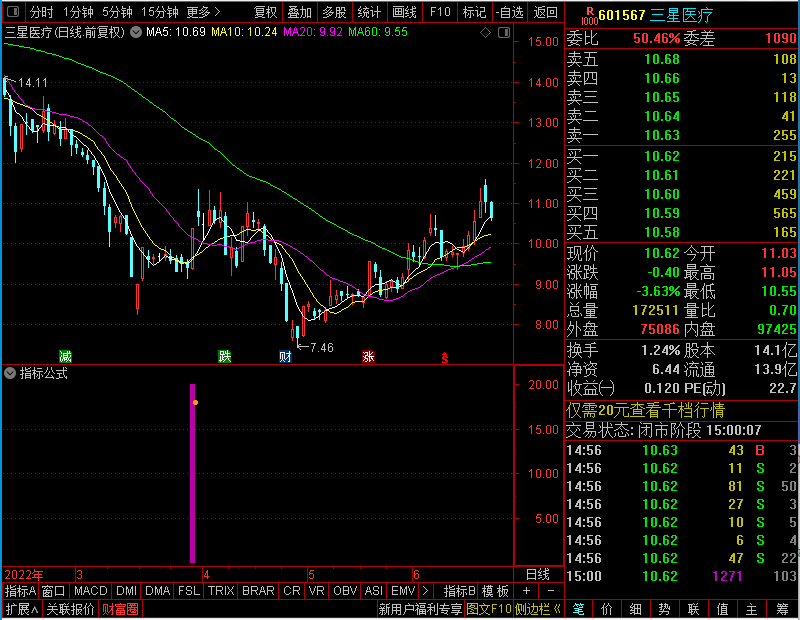Screen dimensions: 800x620
Task: Select the 主 tab in the sidebar
Action: 752,609
